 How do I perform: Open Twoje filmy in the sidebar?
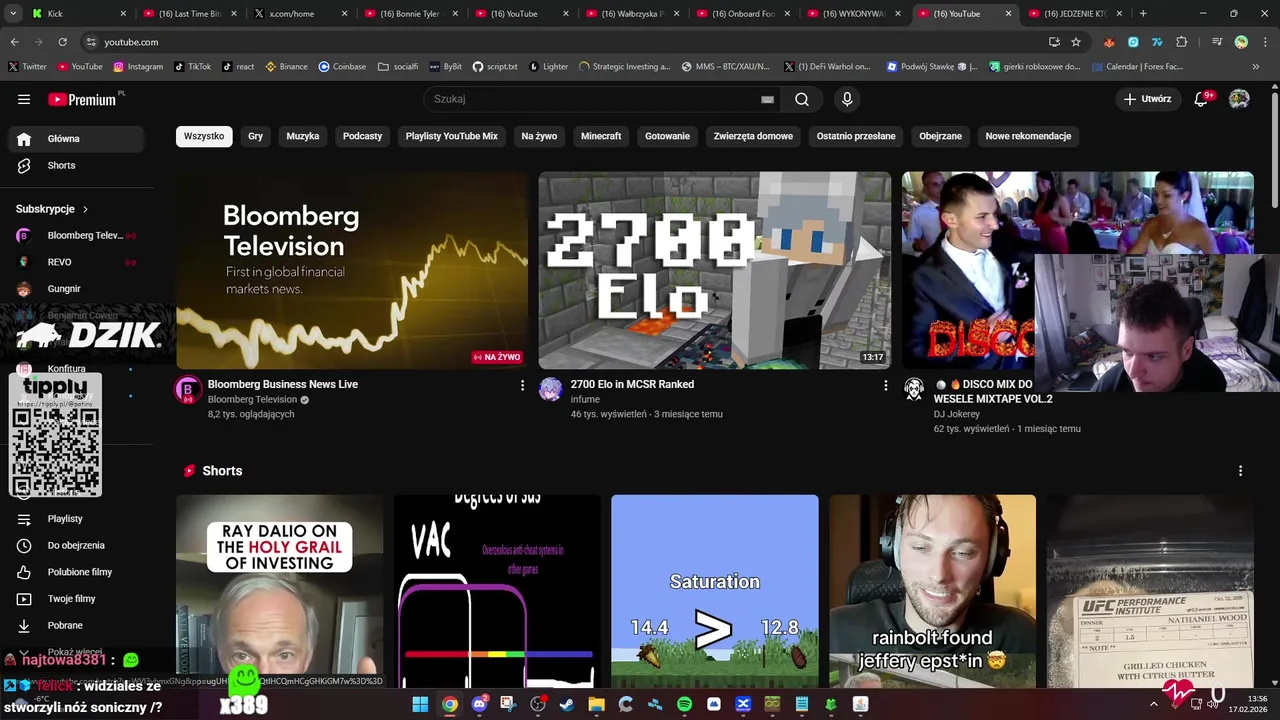click(77, 599)
